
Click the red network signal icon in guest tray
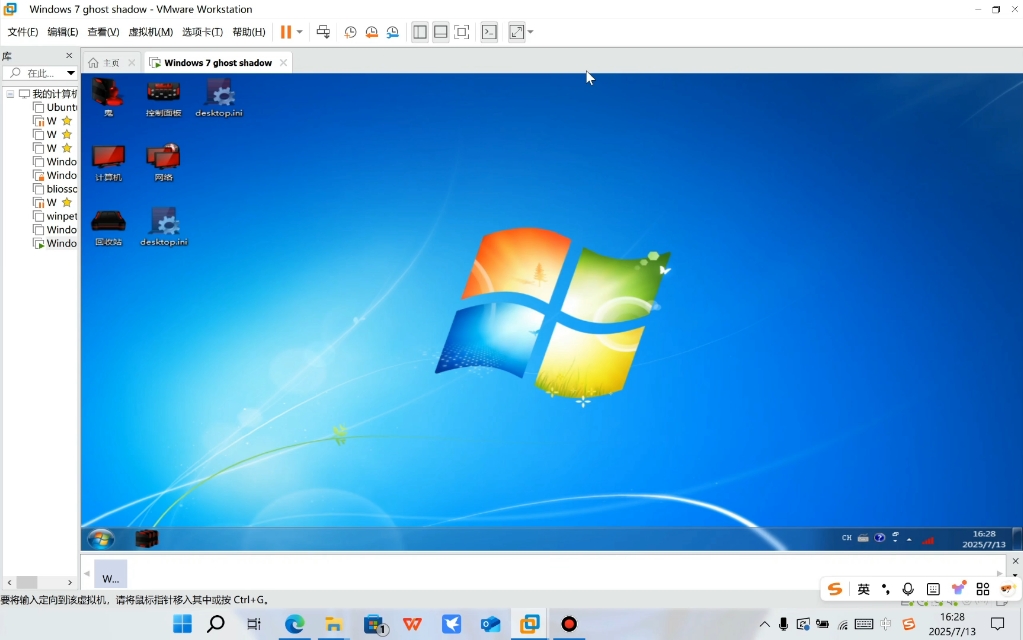tap(928, 540)
